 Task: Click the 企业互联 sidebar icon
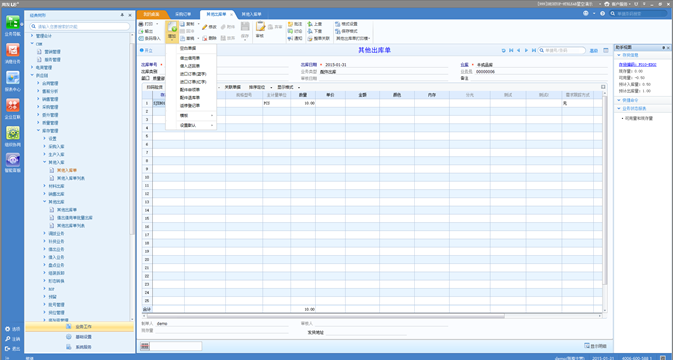point(12,109)
